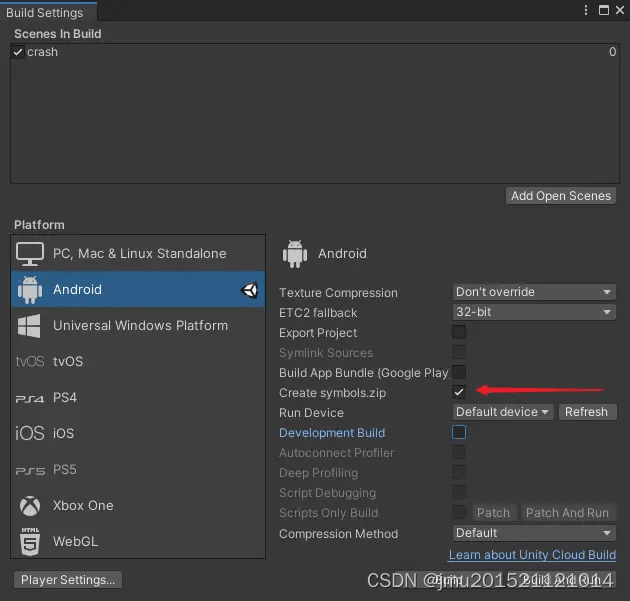Image resolution: width=630 pixels, height=601 pixels.
Task: Click the Patch And Run button
Action: 568,513
